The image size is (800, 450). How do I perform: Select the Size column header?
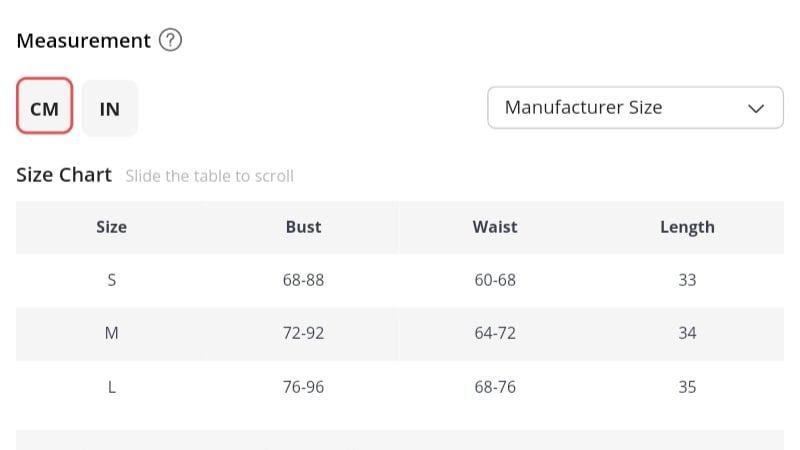coord(111,227)
